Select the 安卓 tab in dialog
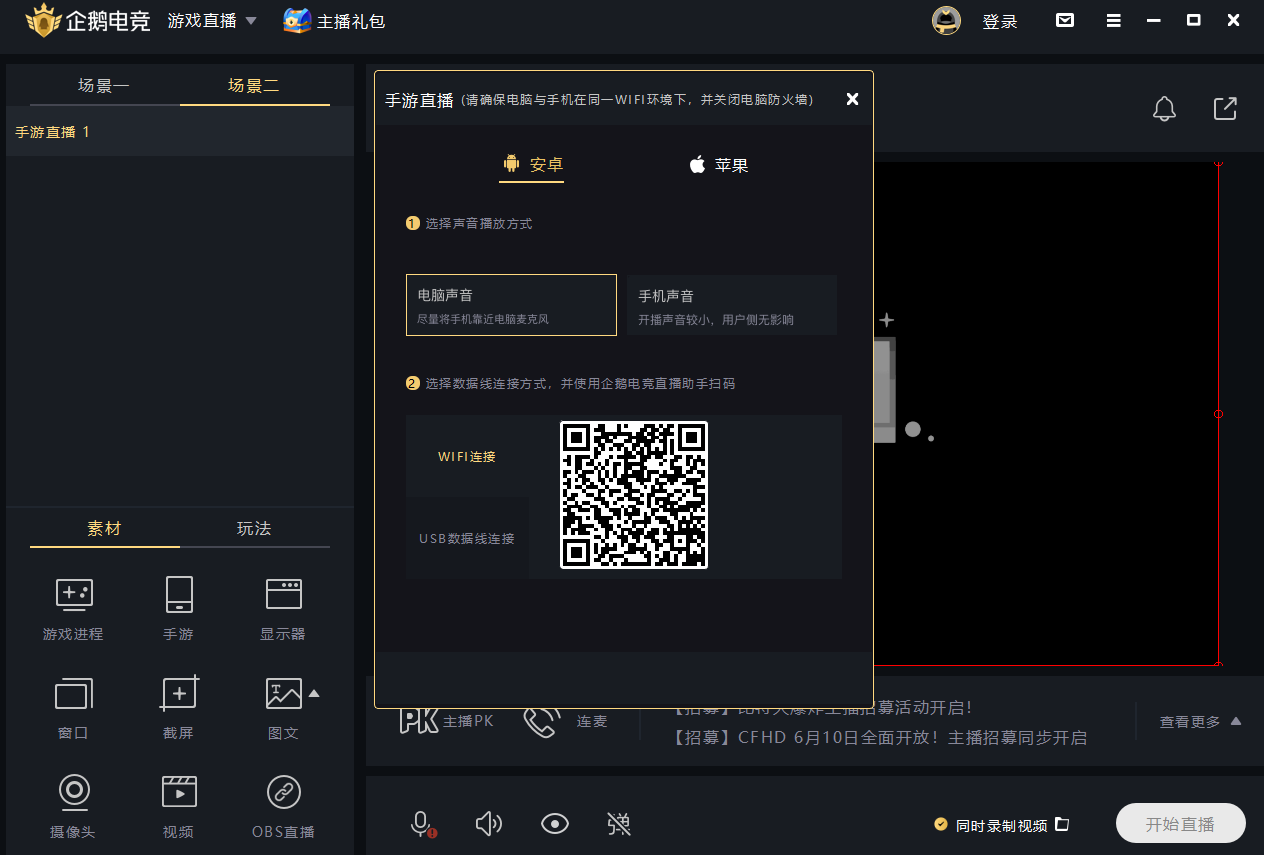The height and width of the screenshot is (855, 1264). (532, 165)
